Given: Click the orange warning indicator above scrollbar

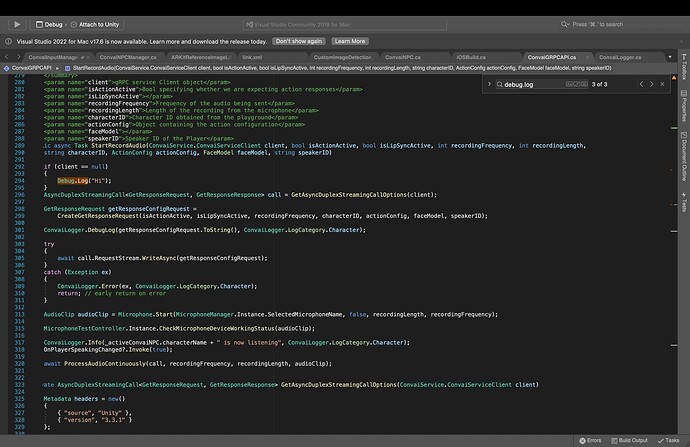Looking at the screenshot, I should (x=674, y=77).
